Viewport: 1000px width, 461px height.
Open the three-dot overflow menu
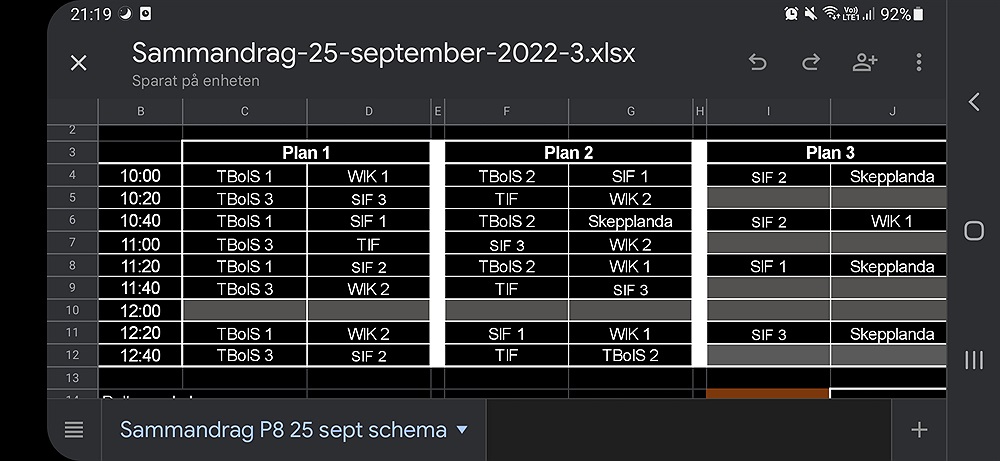coord(918,62)
